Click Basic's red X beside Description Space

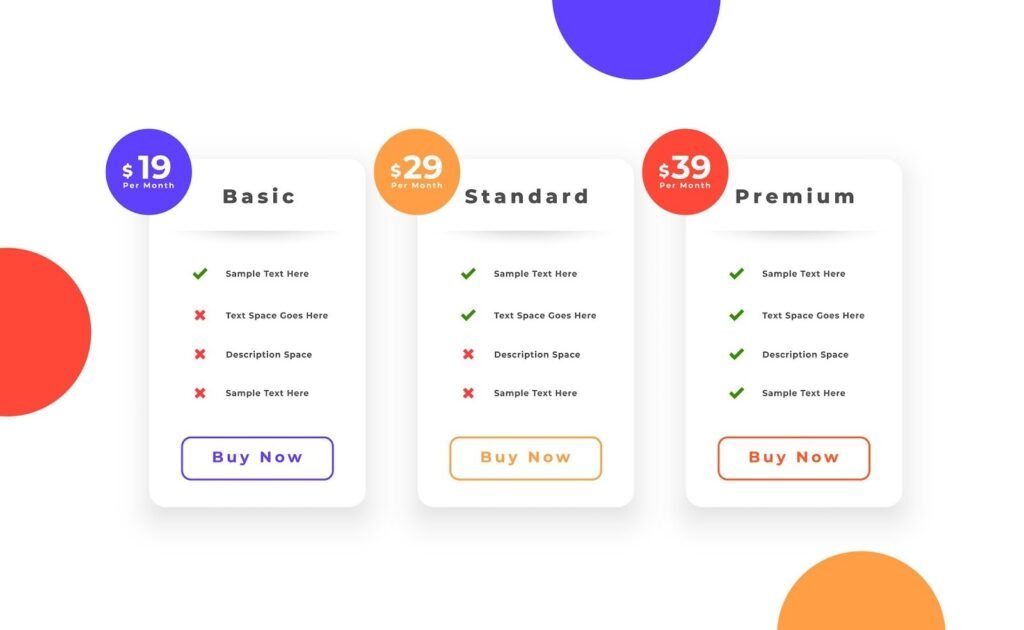200,354
